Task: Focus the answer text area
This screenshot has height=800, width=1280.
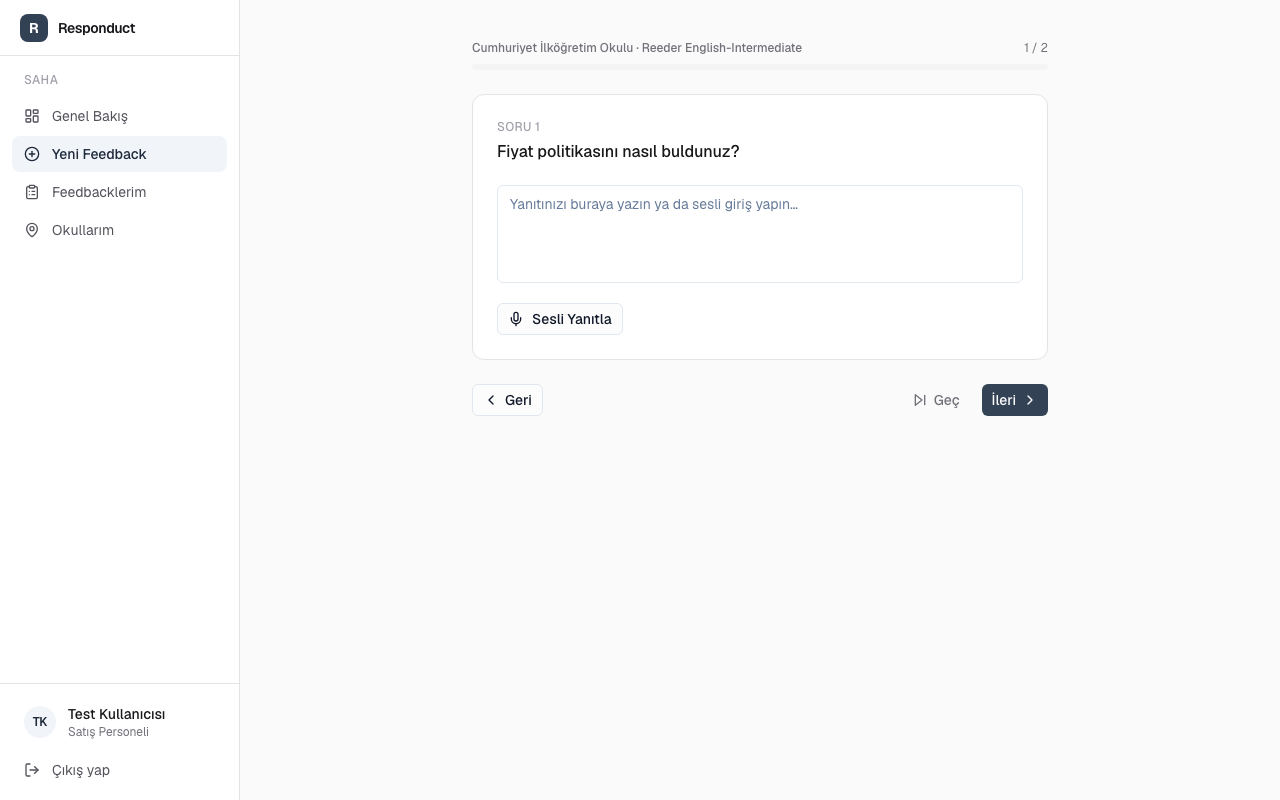Action: (x=760, y=234)
